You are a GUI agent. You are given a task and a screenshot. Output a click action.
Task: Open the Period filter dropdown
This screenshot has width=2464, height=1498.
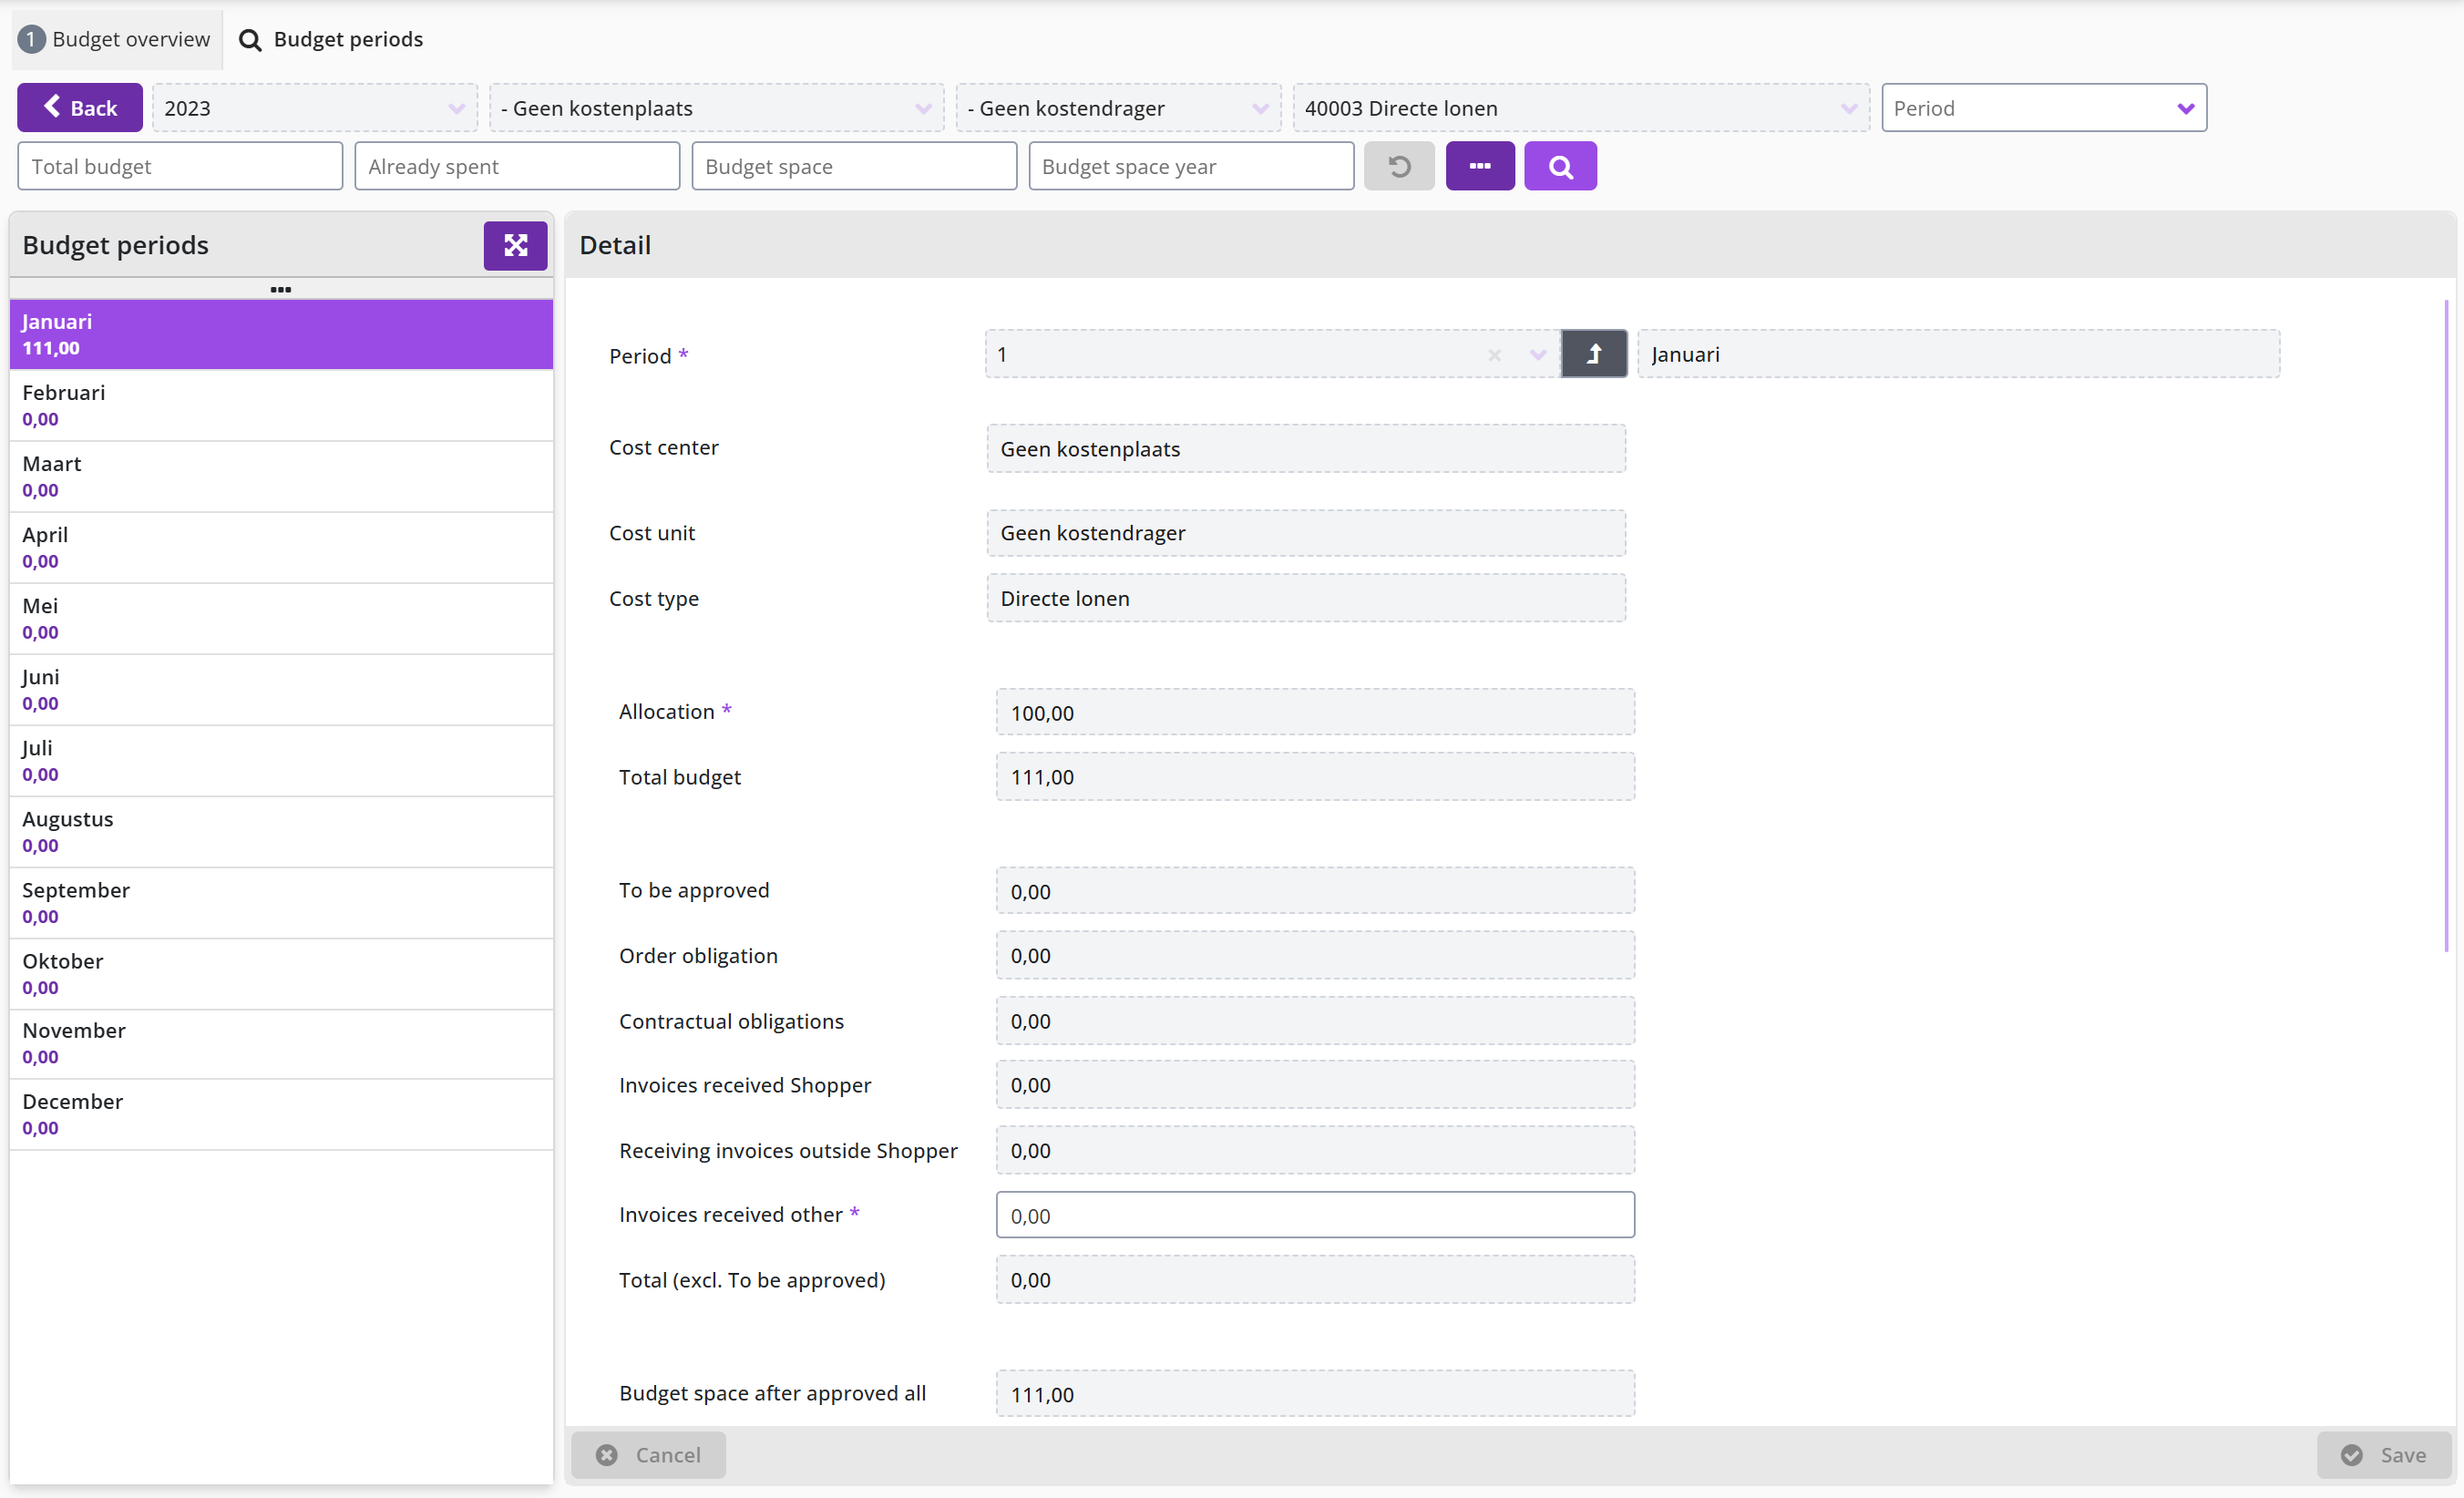pyautogui.click(x=2044, y=108)
